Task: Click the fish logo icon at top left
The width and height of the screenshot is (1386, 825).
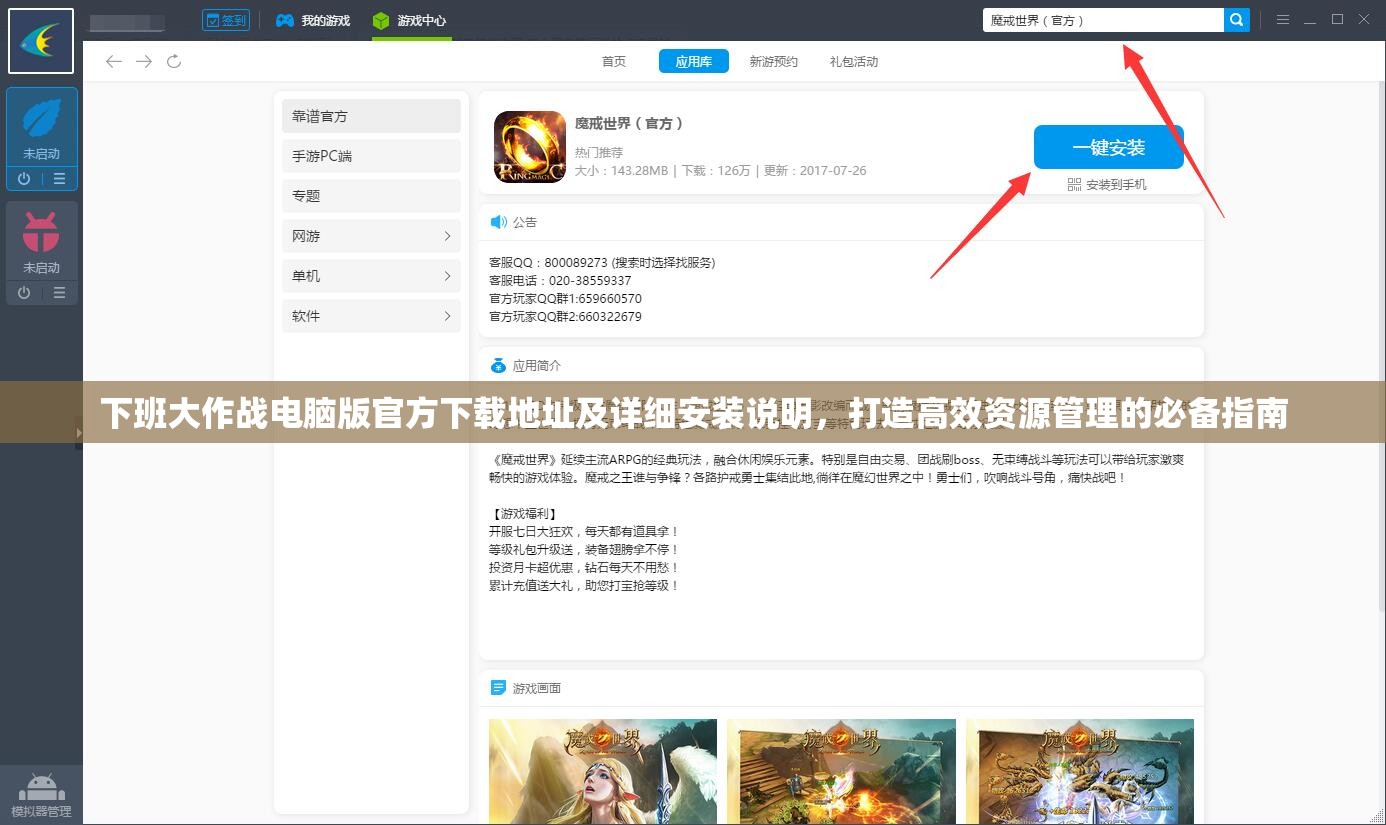Action: 41,41
